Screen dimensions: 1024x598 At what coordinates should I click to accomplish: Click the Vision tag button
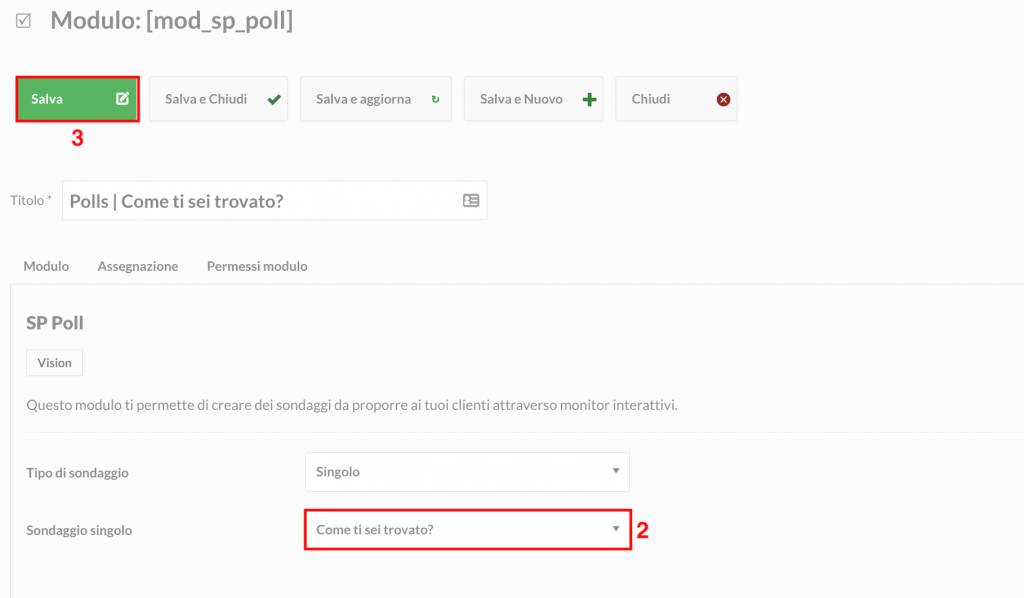(54, 362)
